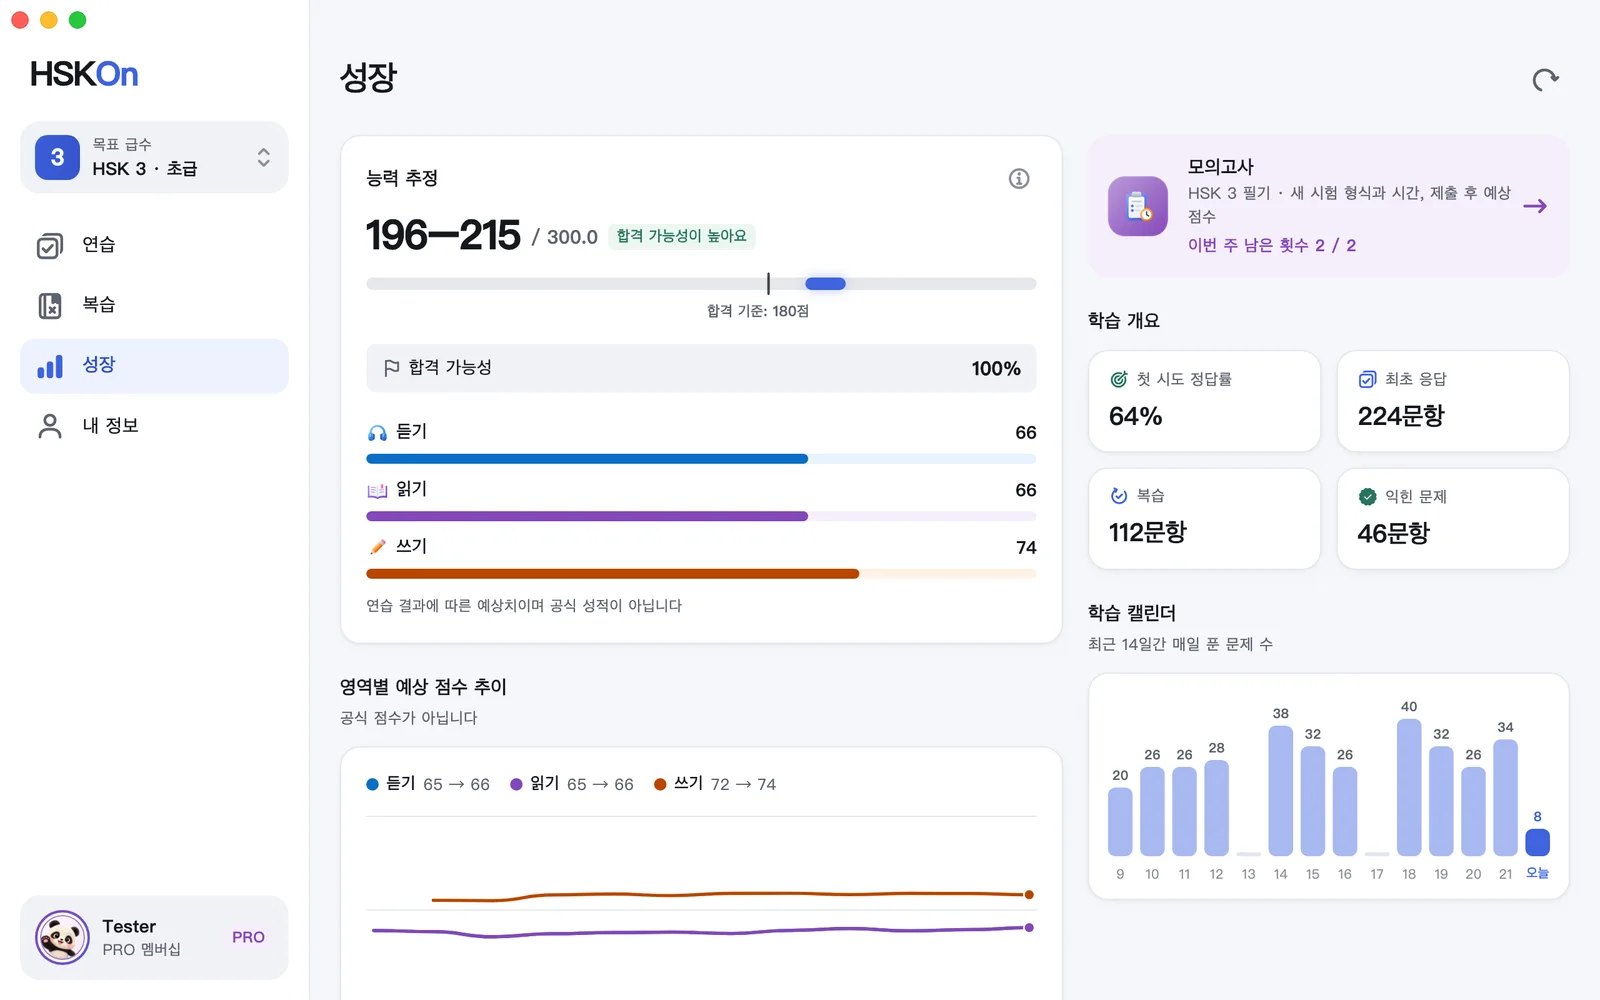1600x1000 pixels.
Task: Go to 내 정보 profile page
Action: click(154, 426)
